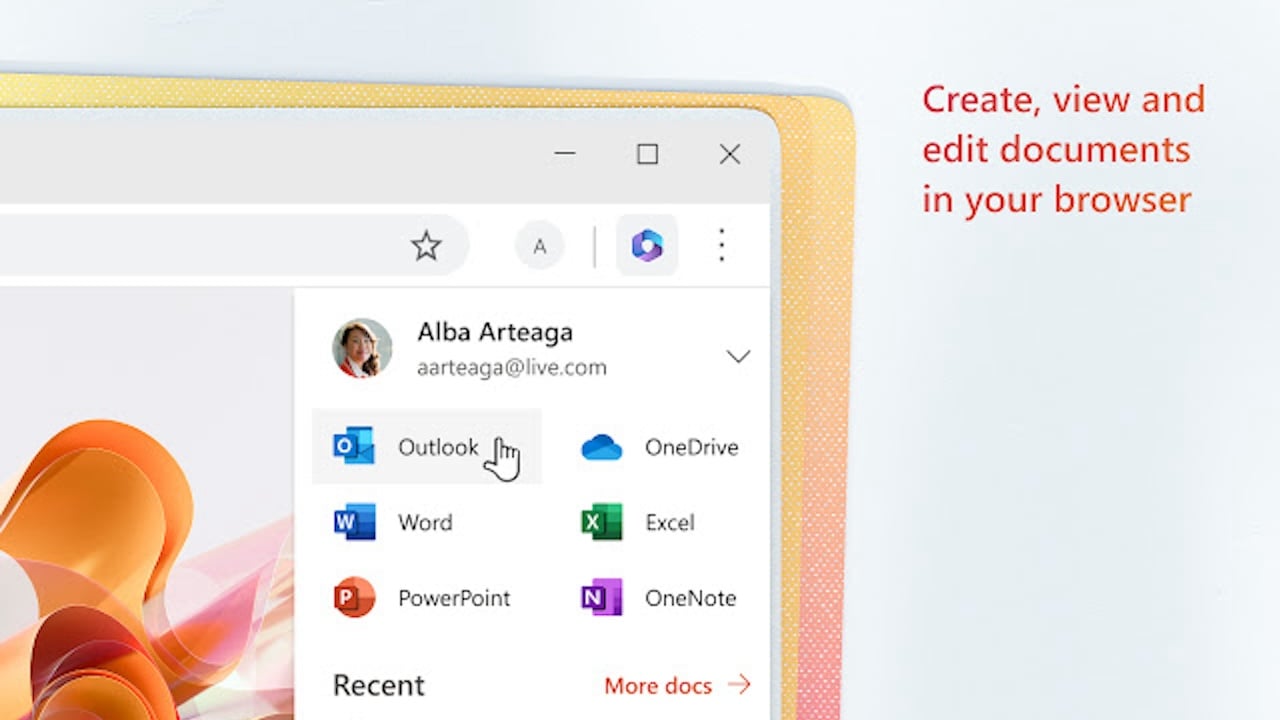The height and width of the screenshot is (720, 1280).
Task: Launch OneDrive
Action: tap(691, 447)
